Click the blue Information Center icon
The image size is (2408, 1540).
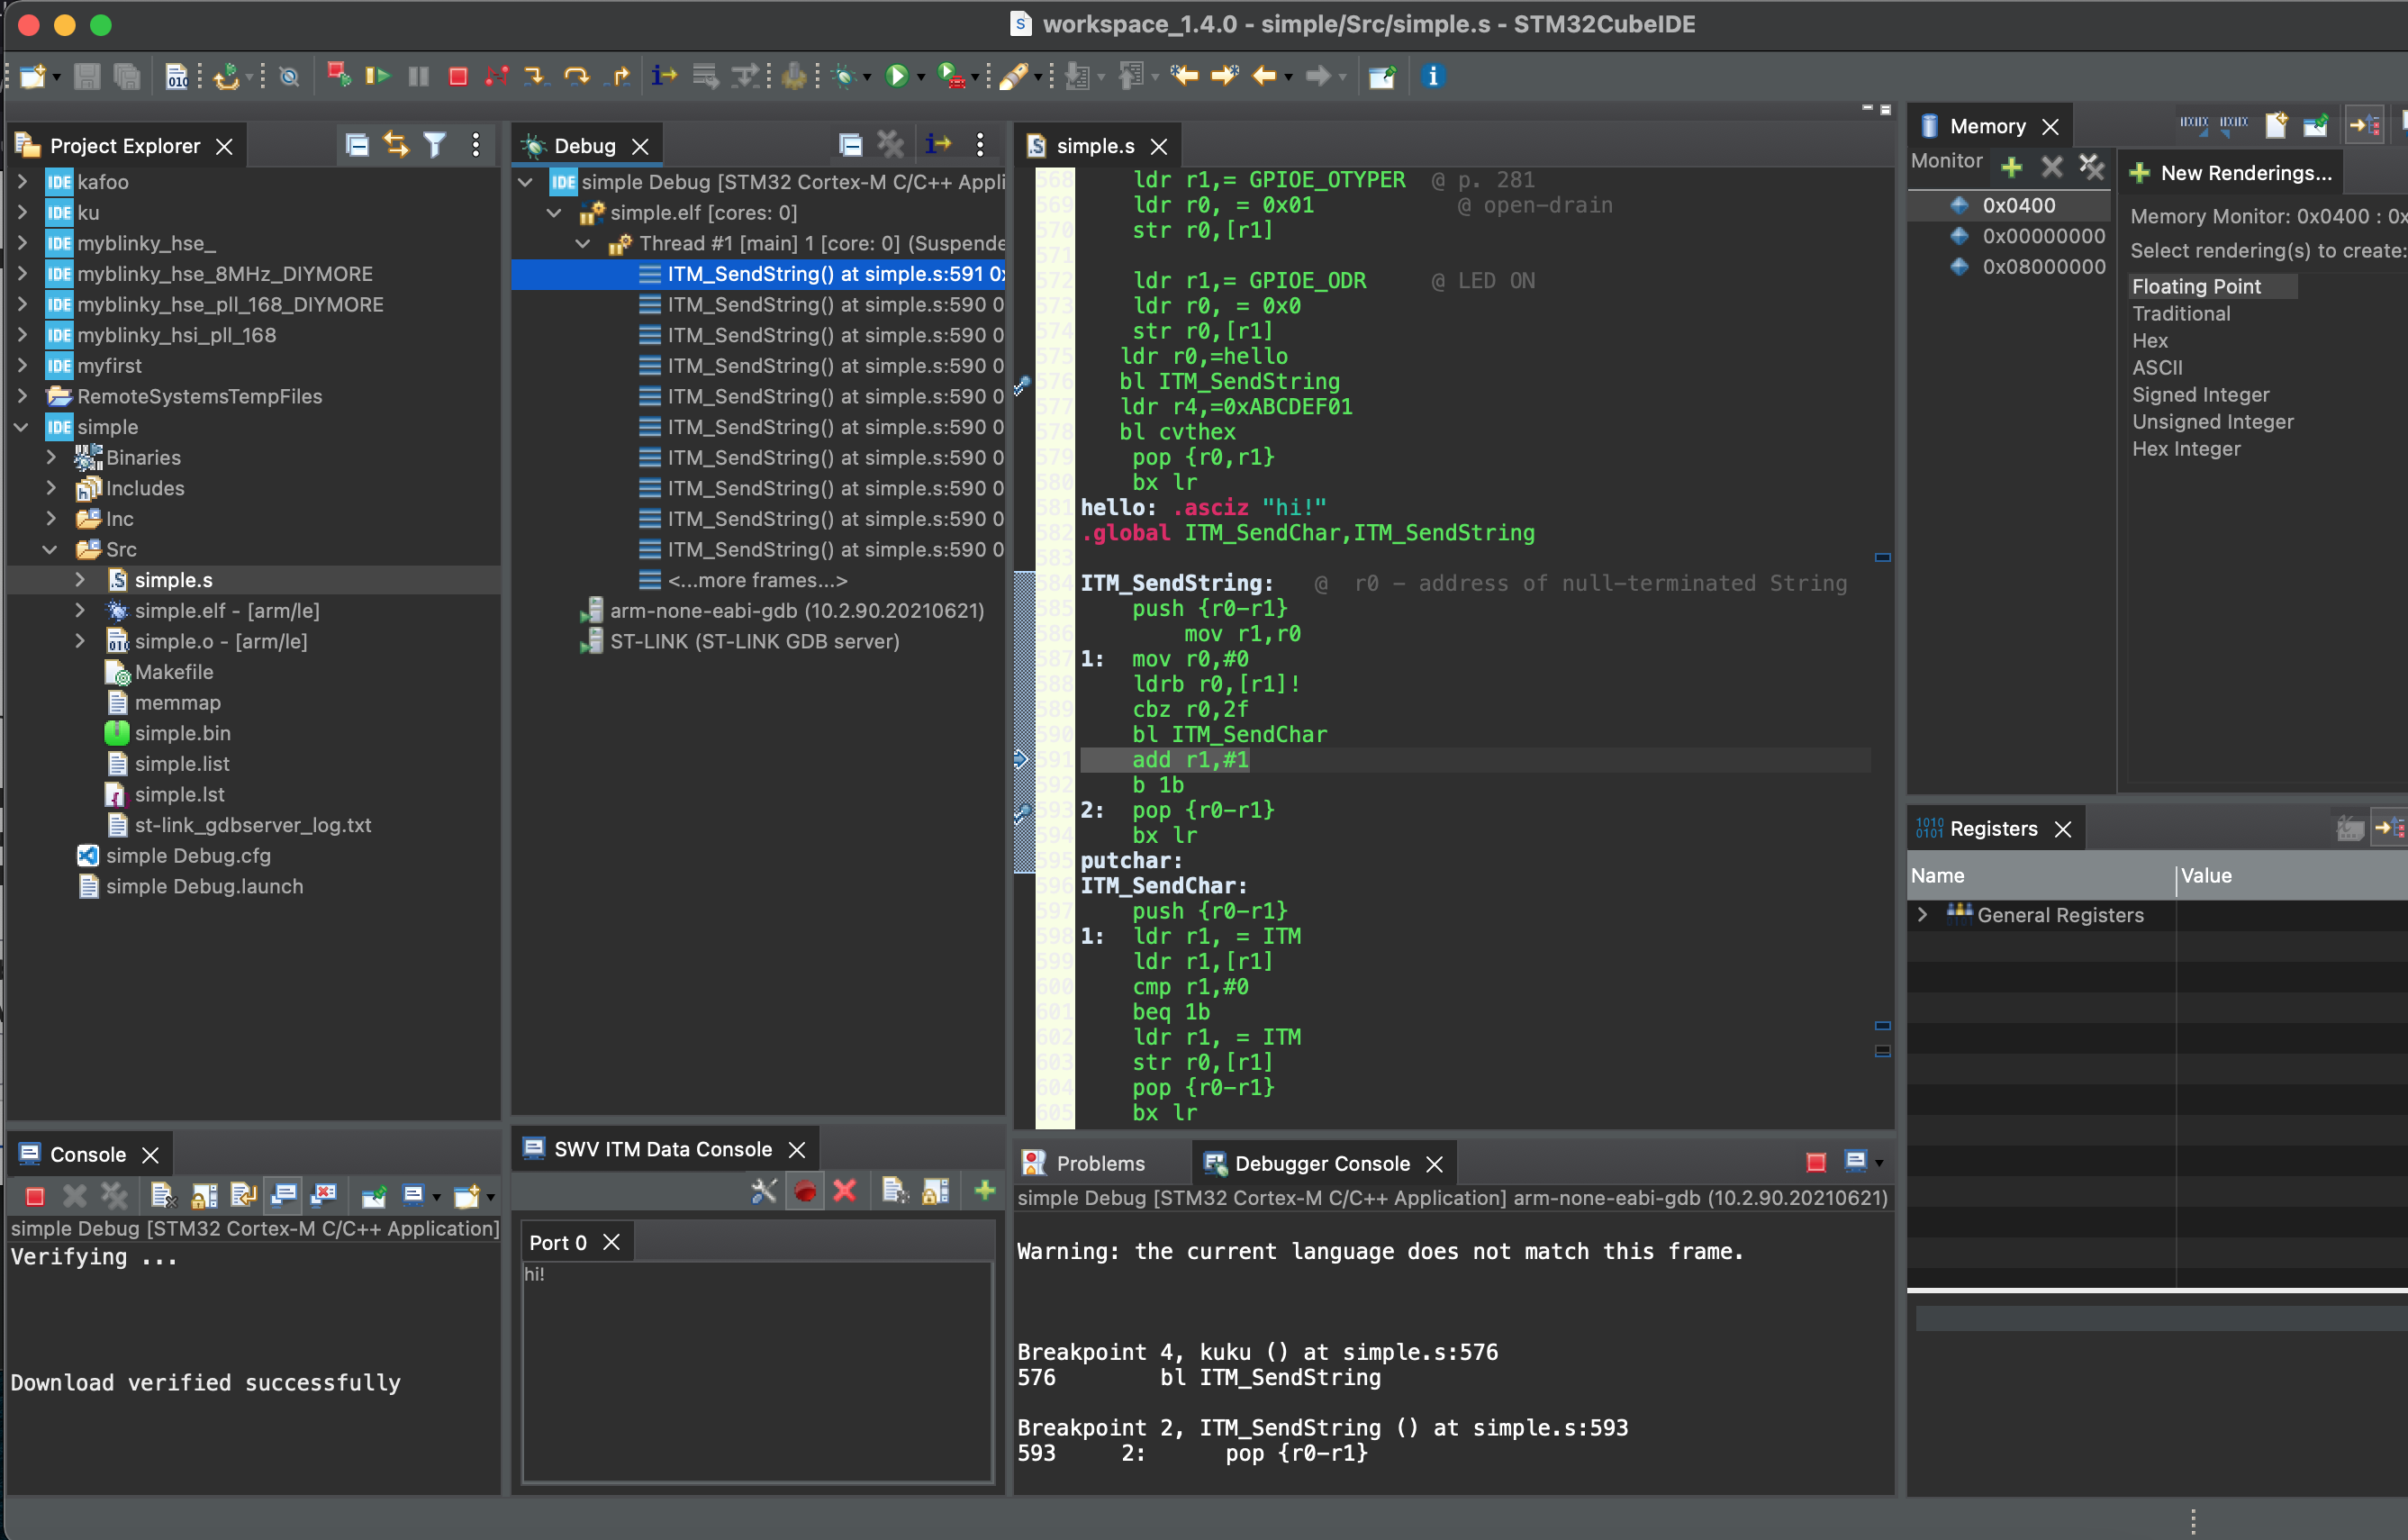[1432, 76]
